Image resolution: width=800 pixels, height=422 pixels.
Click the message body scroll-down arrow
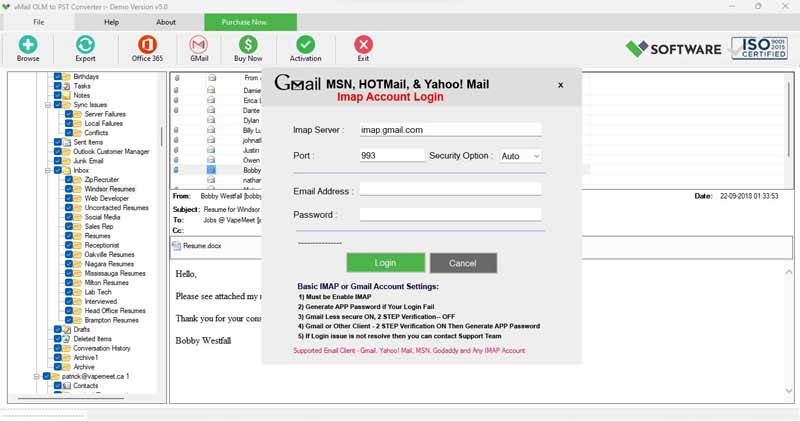pos(789,391)
